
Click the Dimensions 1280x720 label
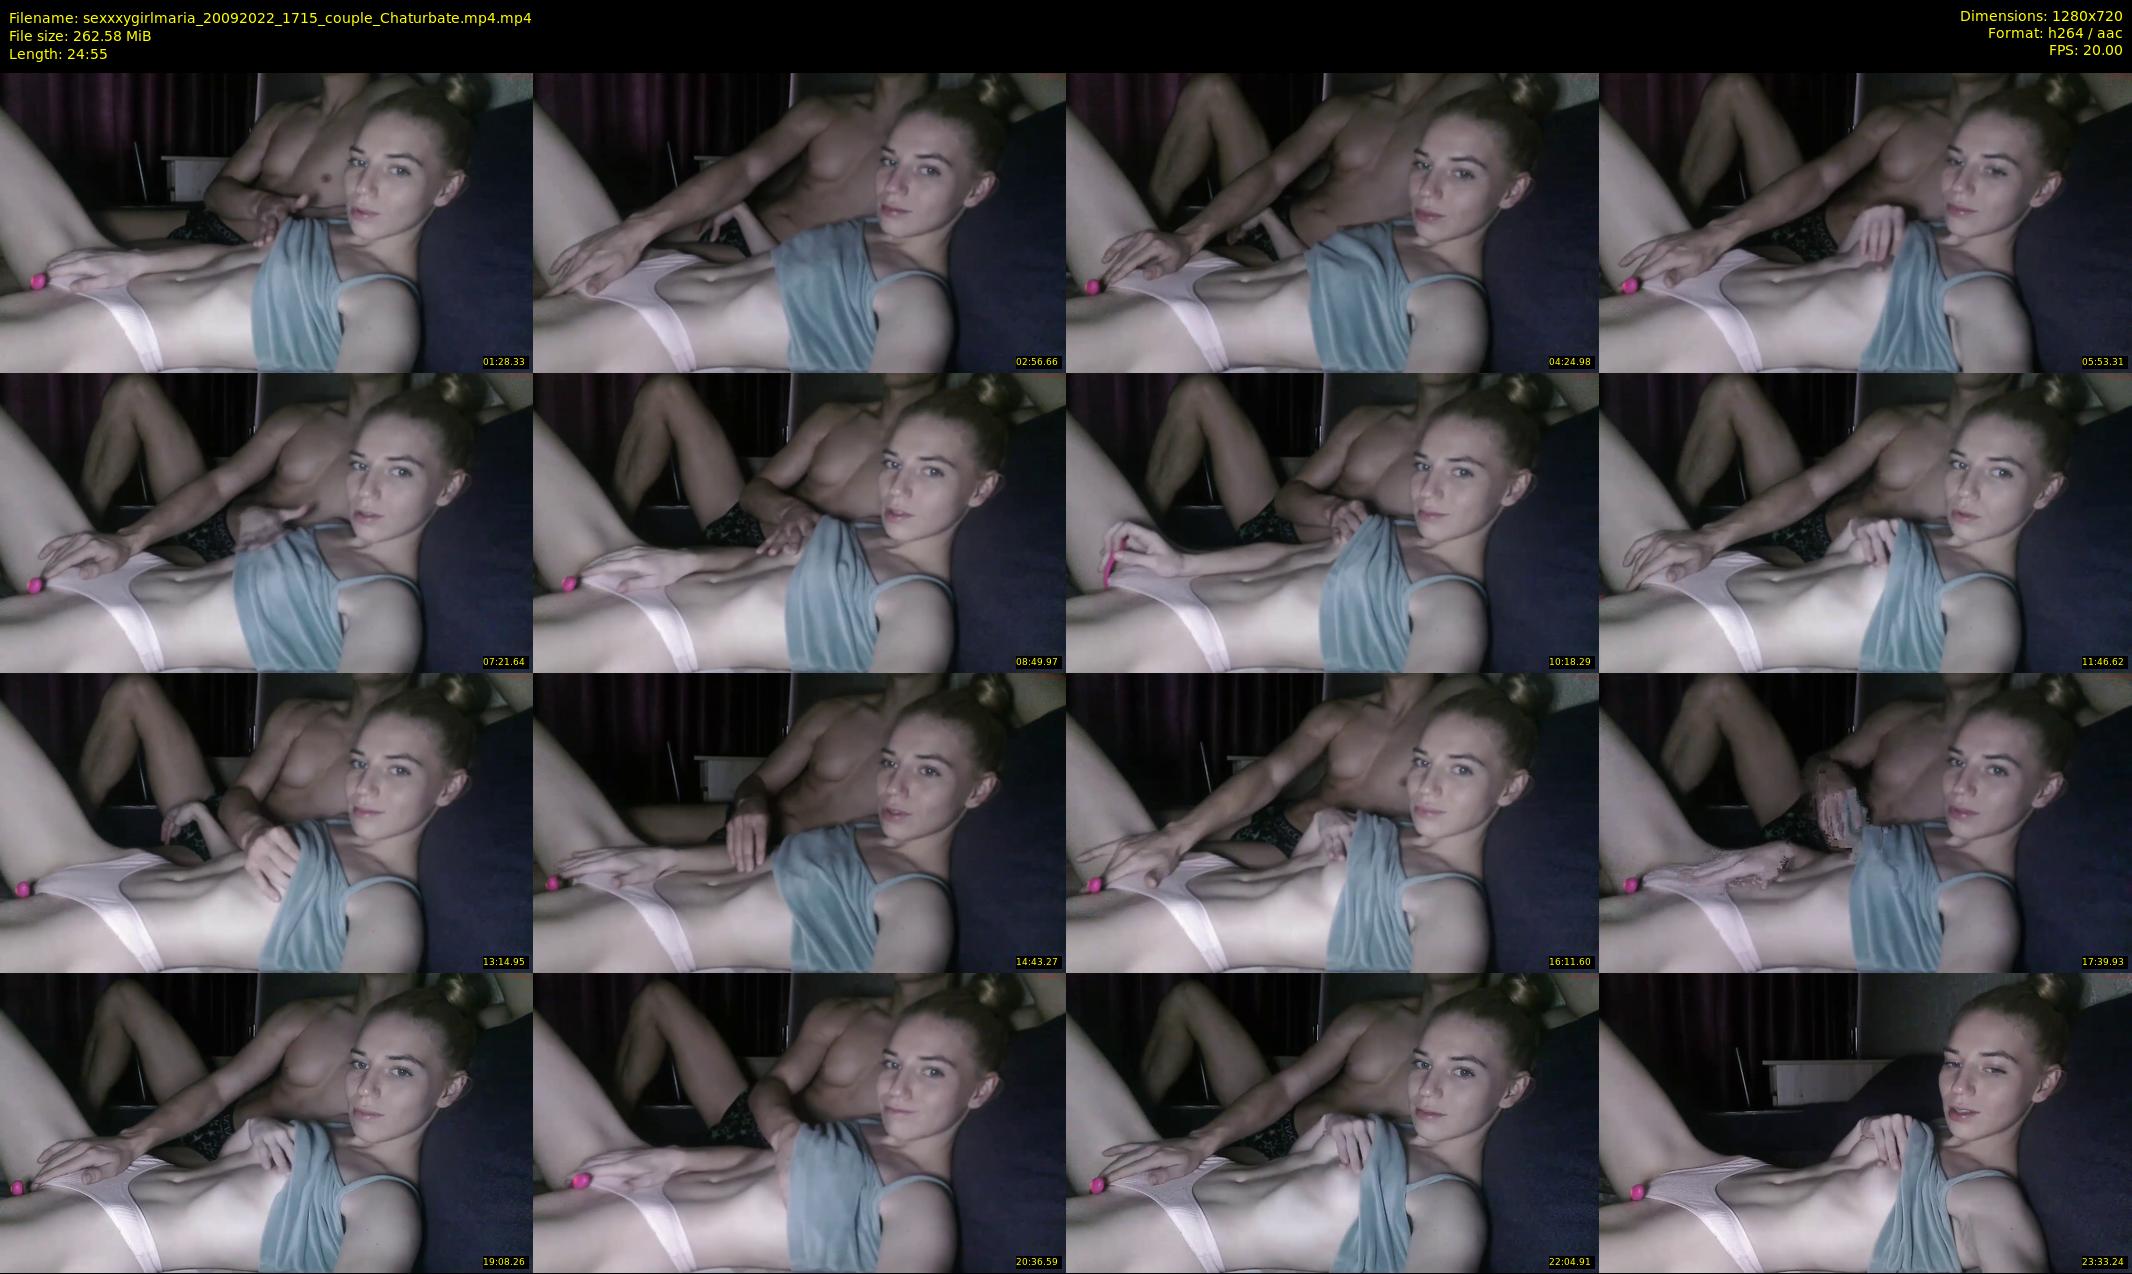point(2040,16)
